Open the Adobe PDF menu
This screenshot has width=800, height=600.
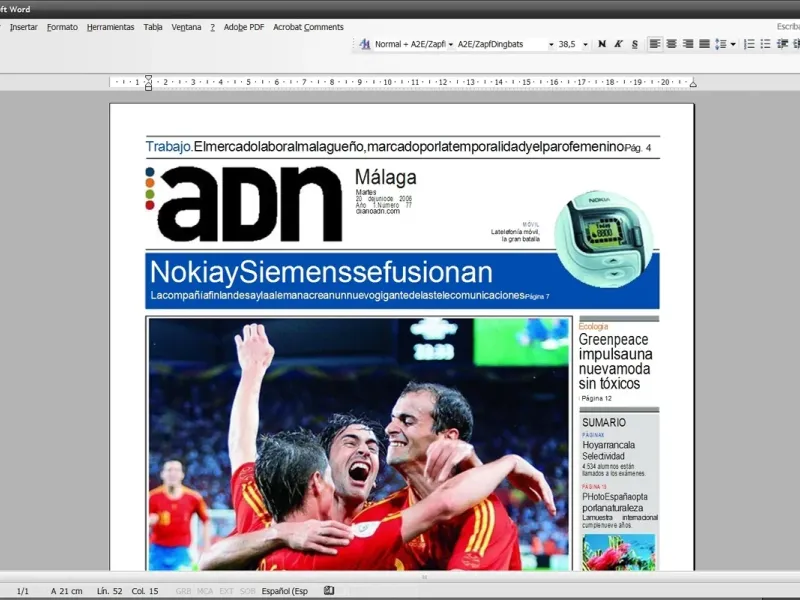pyautogui.click(x=244, y=27)
